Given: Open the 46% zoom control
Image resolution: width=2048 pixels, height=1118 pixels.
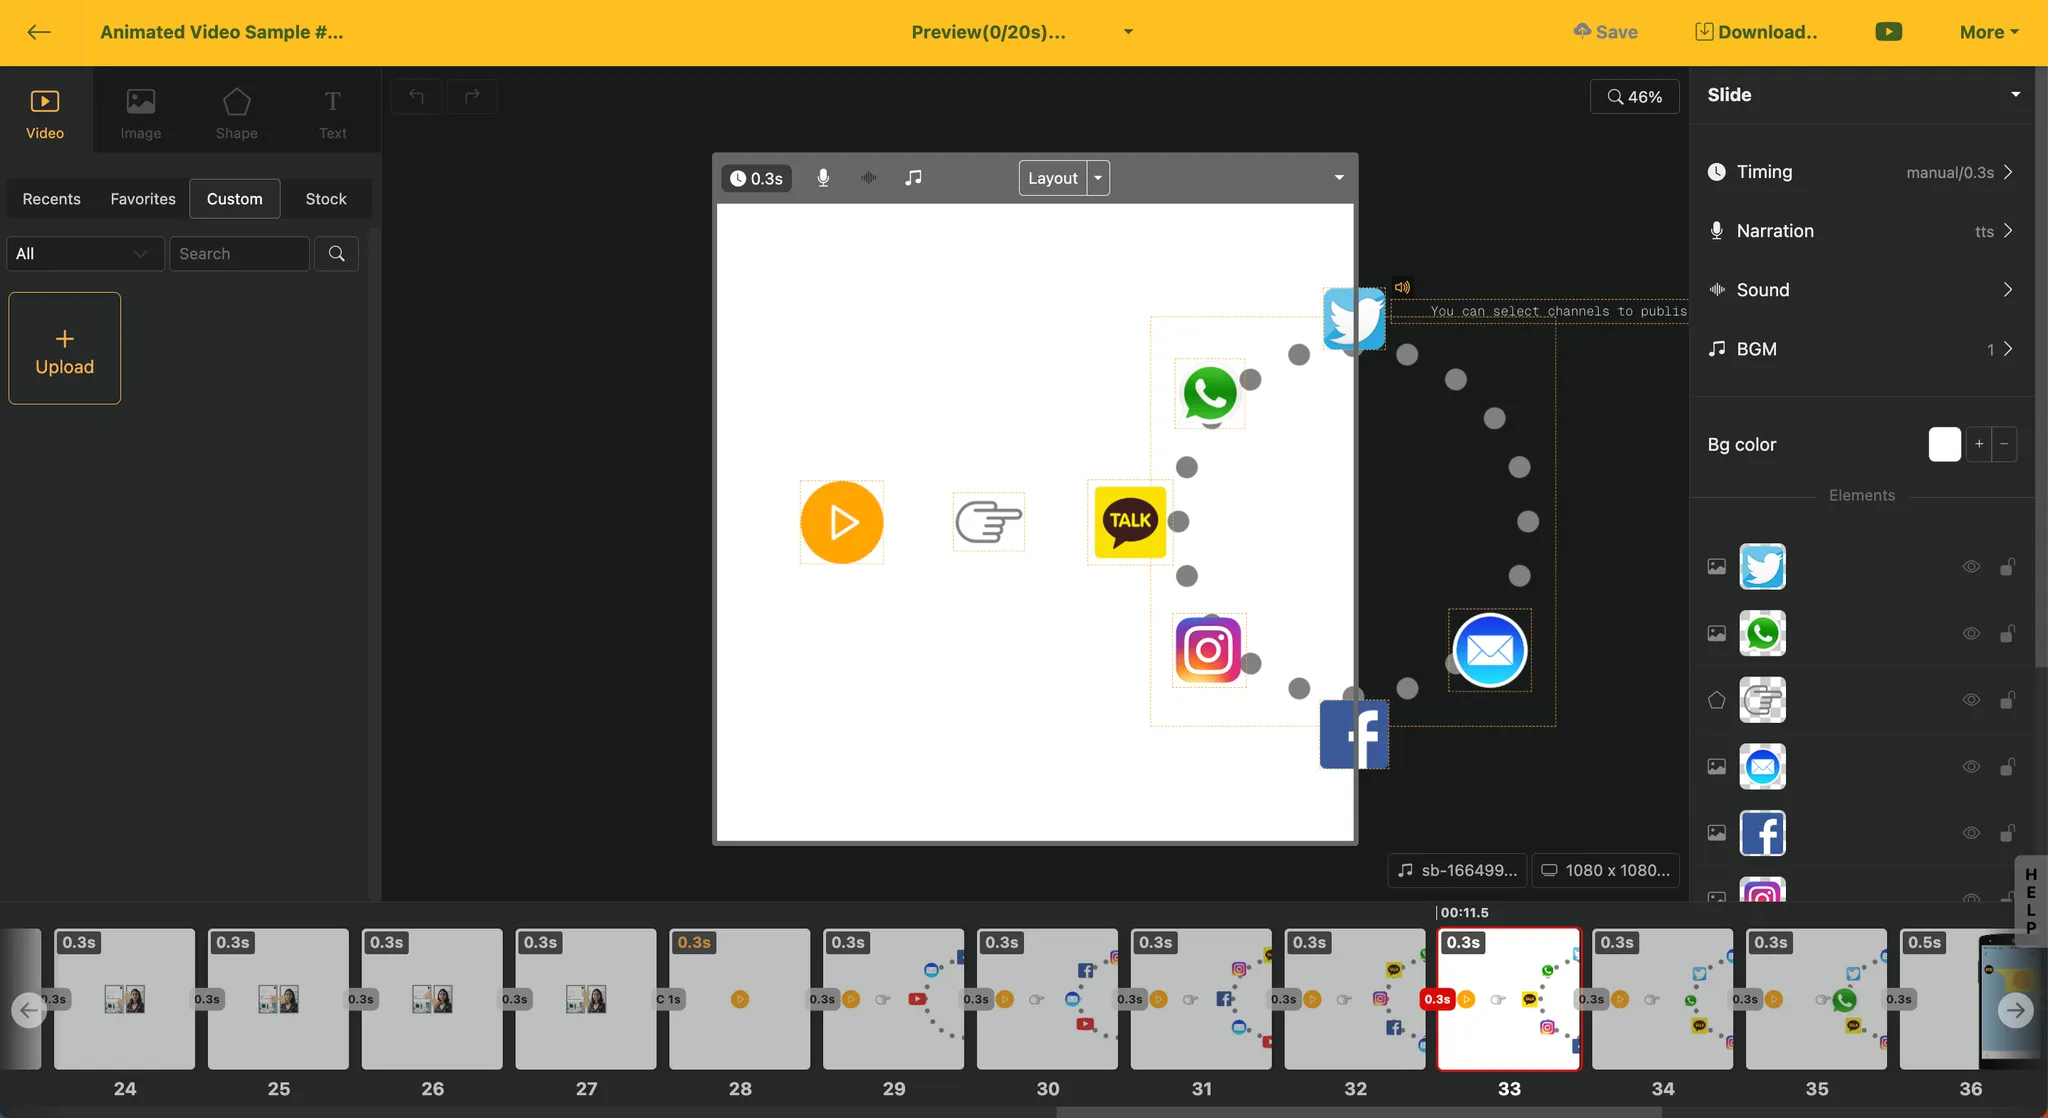Looking at the screenshot, I should coord(1635,97).
